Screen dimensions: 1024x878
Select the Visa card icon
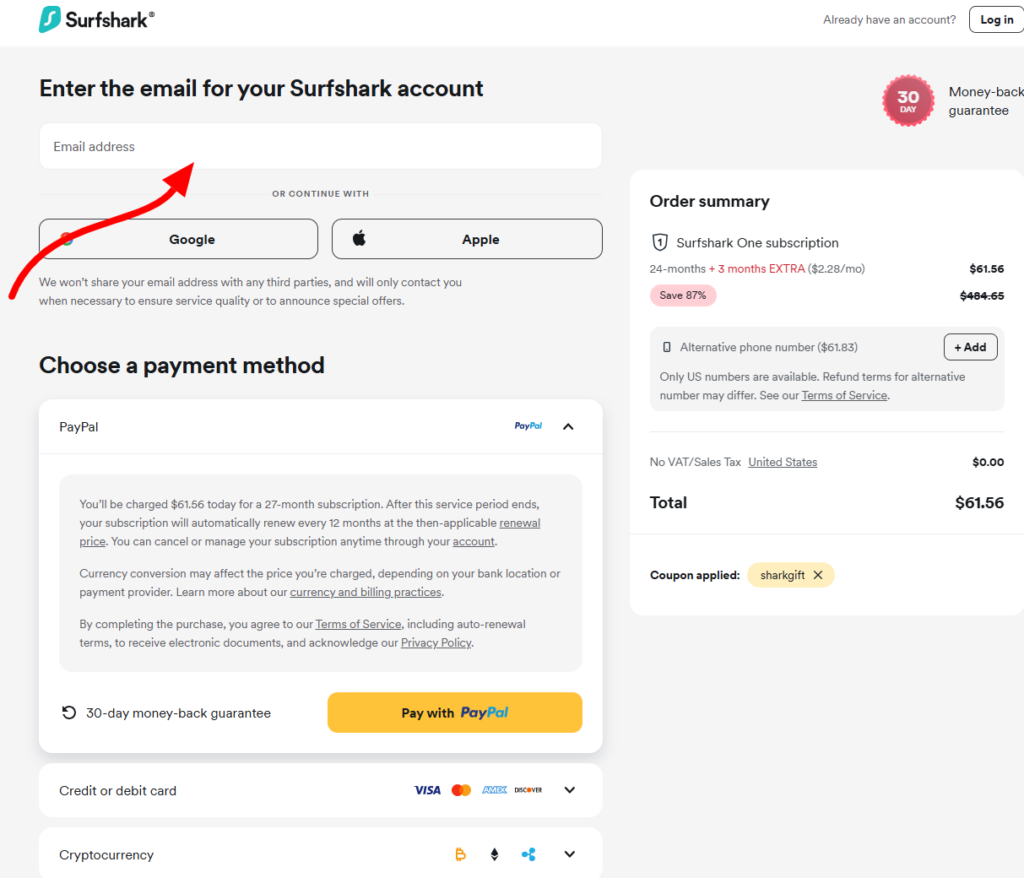(427, 789)
